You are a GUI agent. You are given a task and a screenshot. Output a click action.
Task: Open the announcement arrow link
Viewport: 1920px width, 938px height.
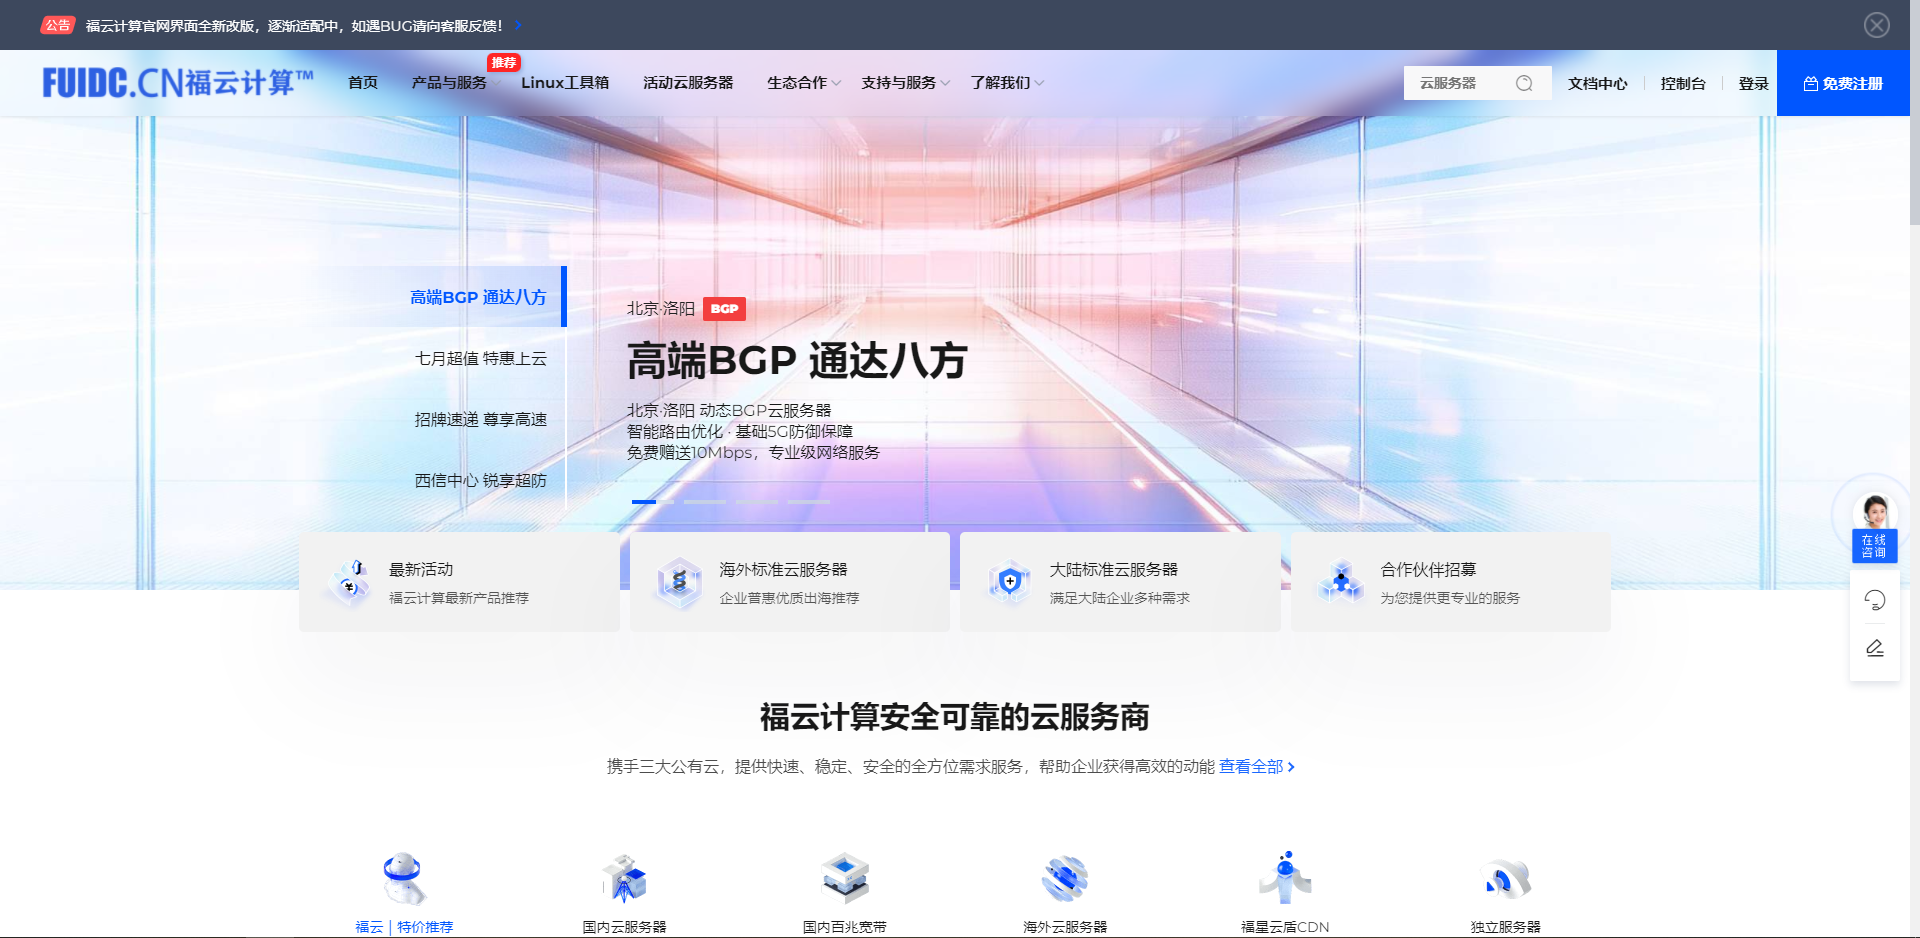(x=518, y=25)
